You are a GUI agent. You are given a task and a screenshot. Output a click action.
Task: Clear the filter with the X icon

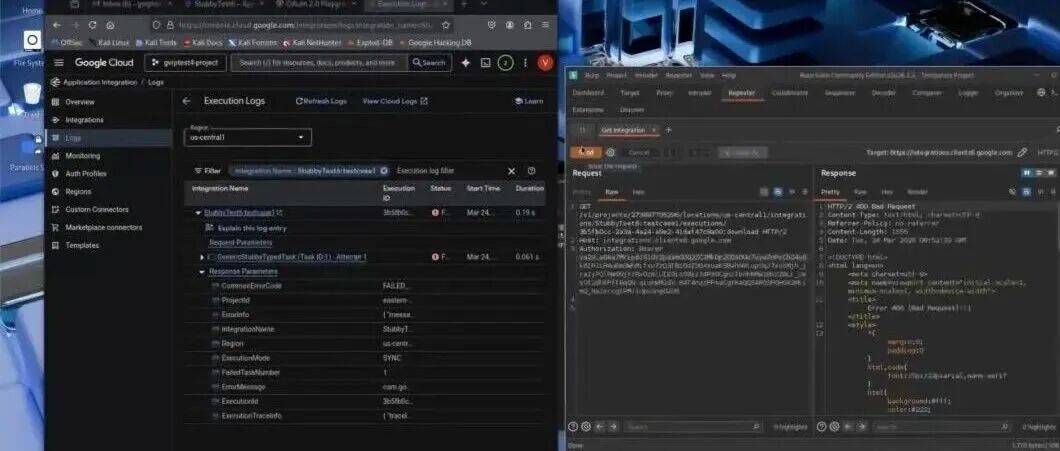coord(511,171)
